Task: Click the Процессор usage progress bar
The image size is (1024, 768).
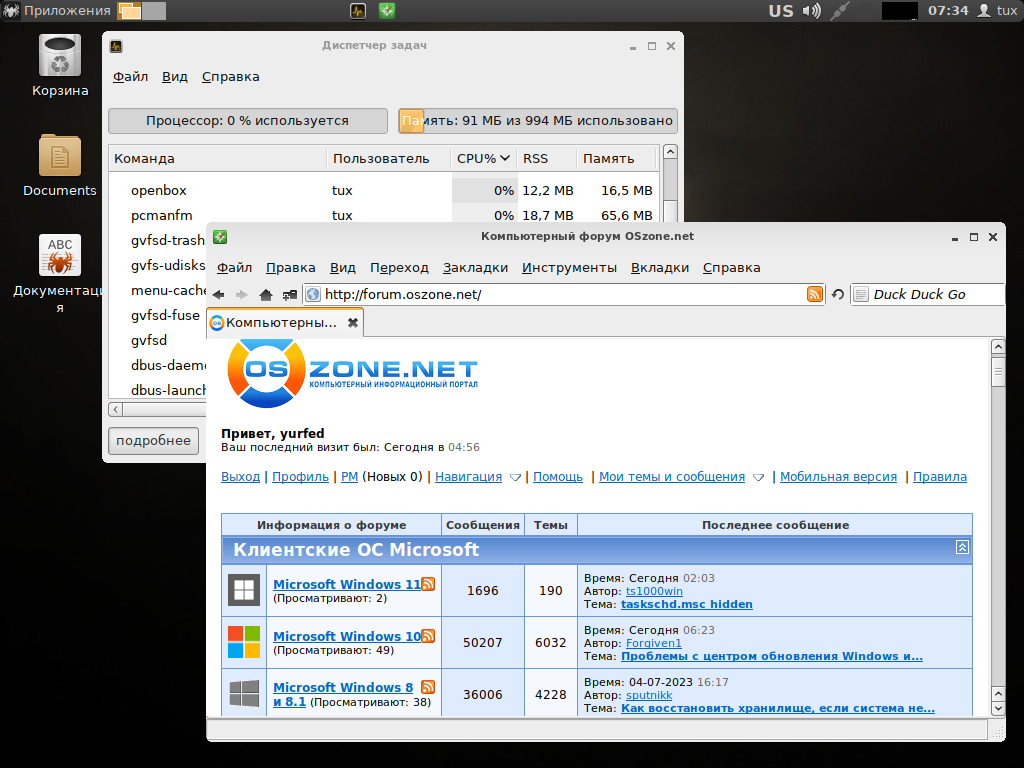Action: (248, 121)
